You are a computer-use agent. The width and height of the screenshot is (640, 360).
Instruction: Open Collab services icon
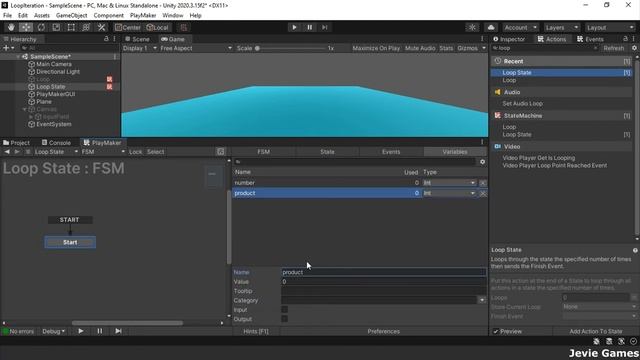pos(472,27)
